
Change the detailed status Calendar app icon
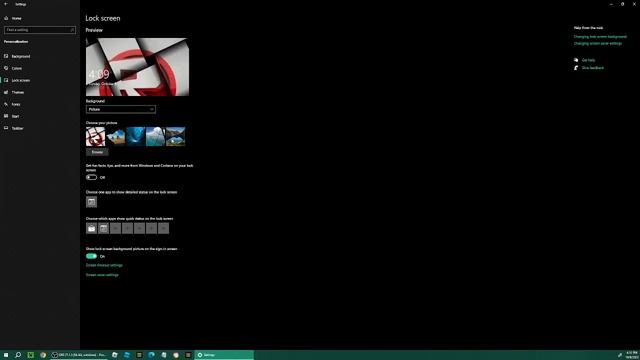click(x=91, y=202)
